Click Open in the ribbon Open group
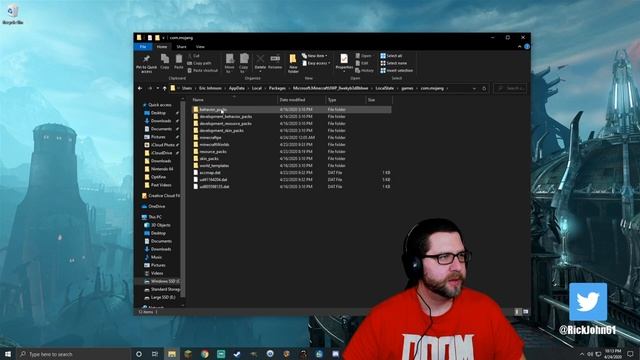The image size is (640, 360). click(363, 56)
